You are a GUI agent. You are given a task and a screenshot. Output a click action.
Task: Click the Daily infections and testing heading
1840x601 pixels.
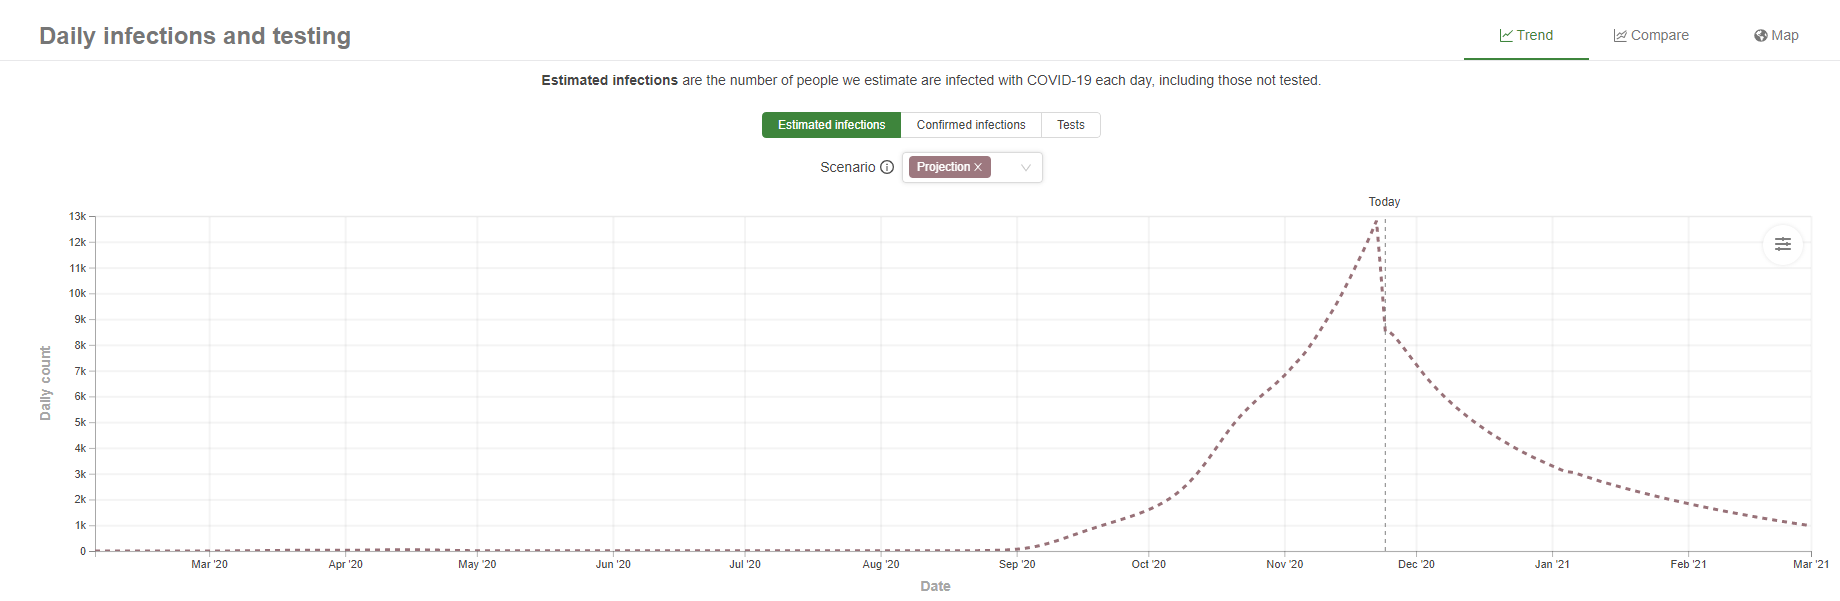[x=195, y=36]
